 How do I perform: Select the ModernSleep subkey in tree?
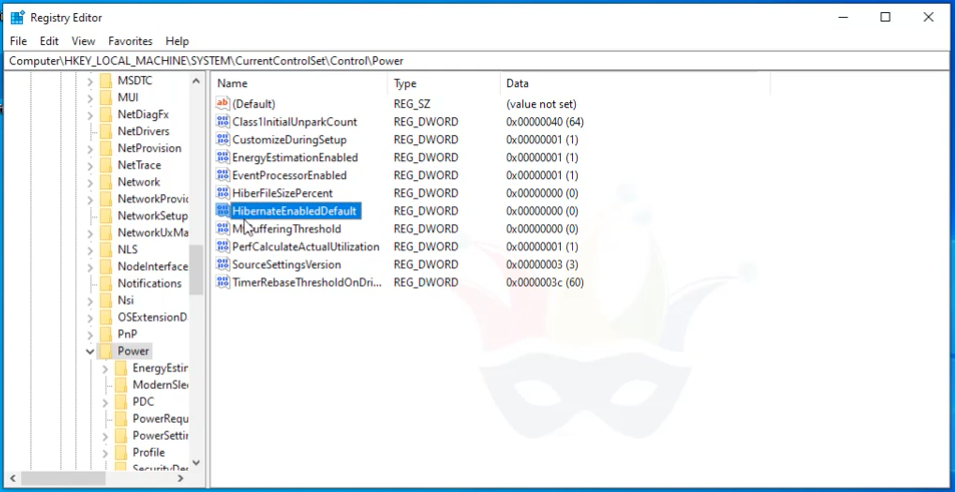160,385
